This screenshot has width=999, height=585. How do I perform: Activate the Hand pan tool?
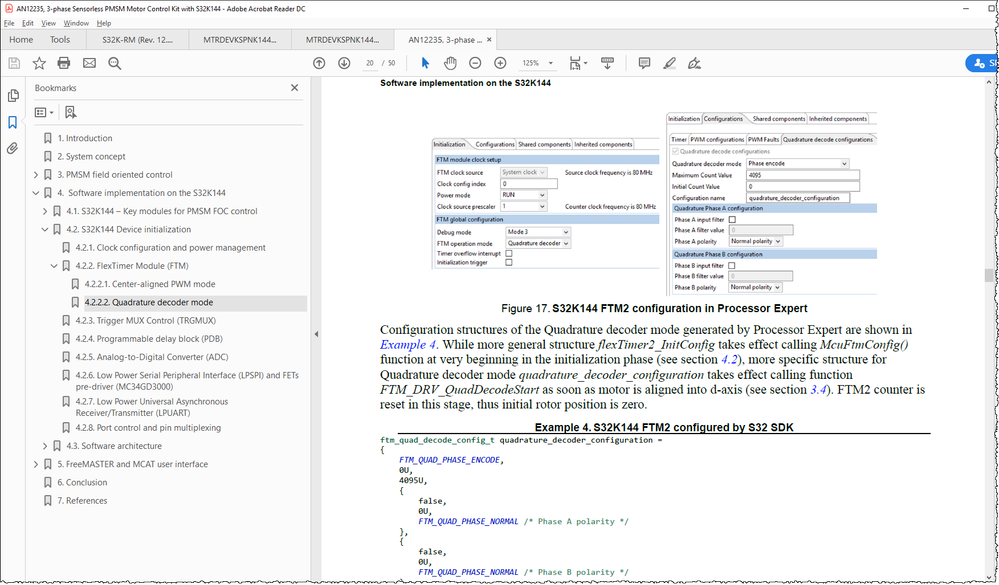pos(450,63)
